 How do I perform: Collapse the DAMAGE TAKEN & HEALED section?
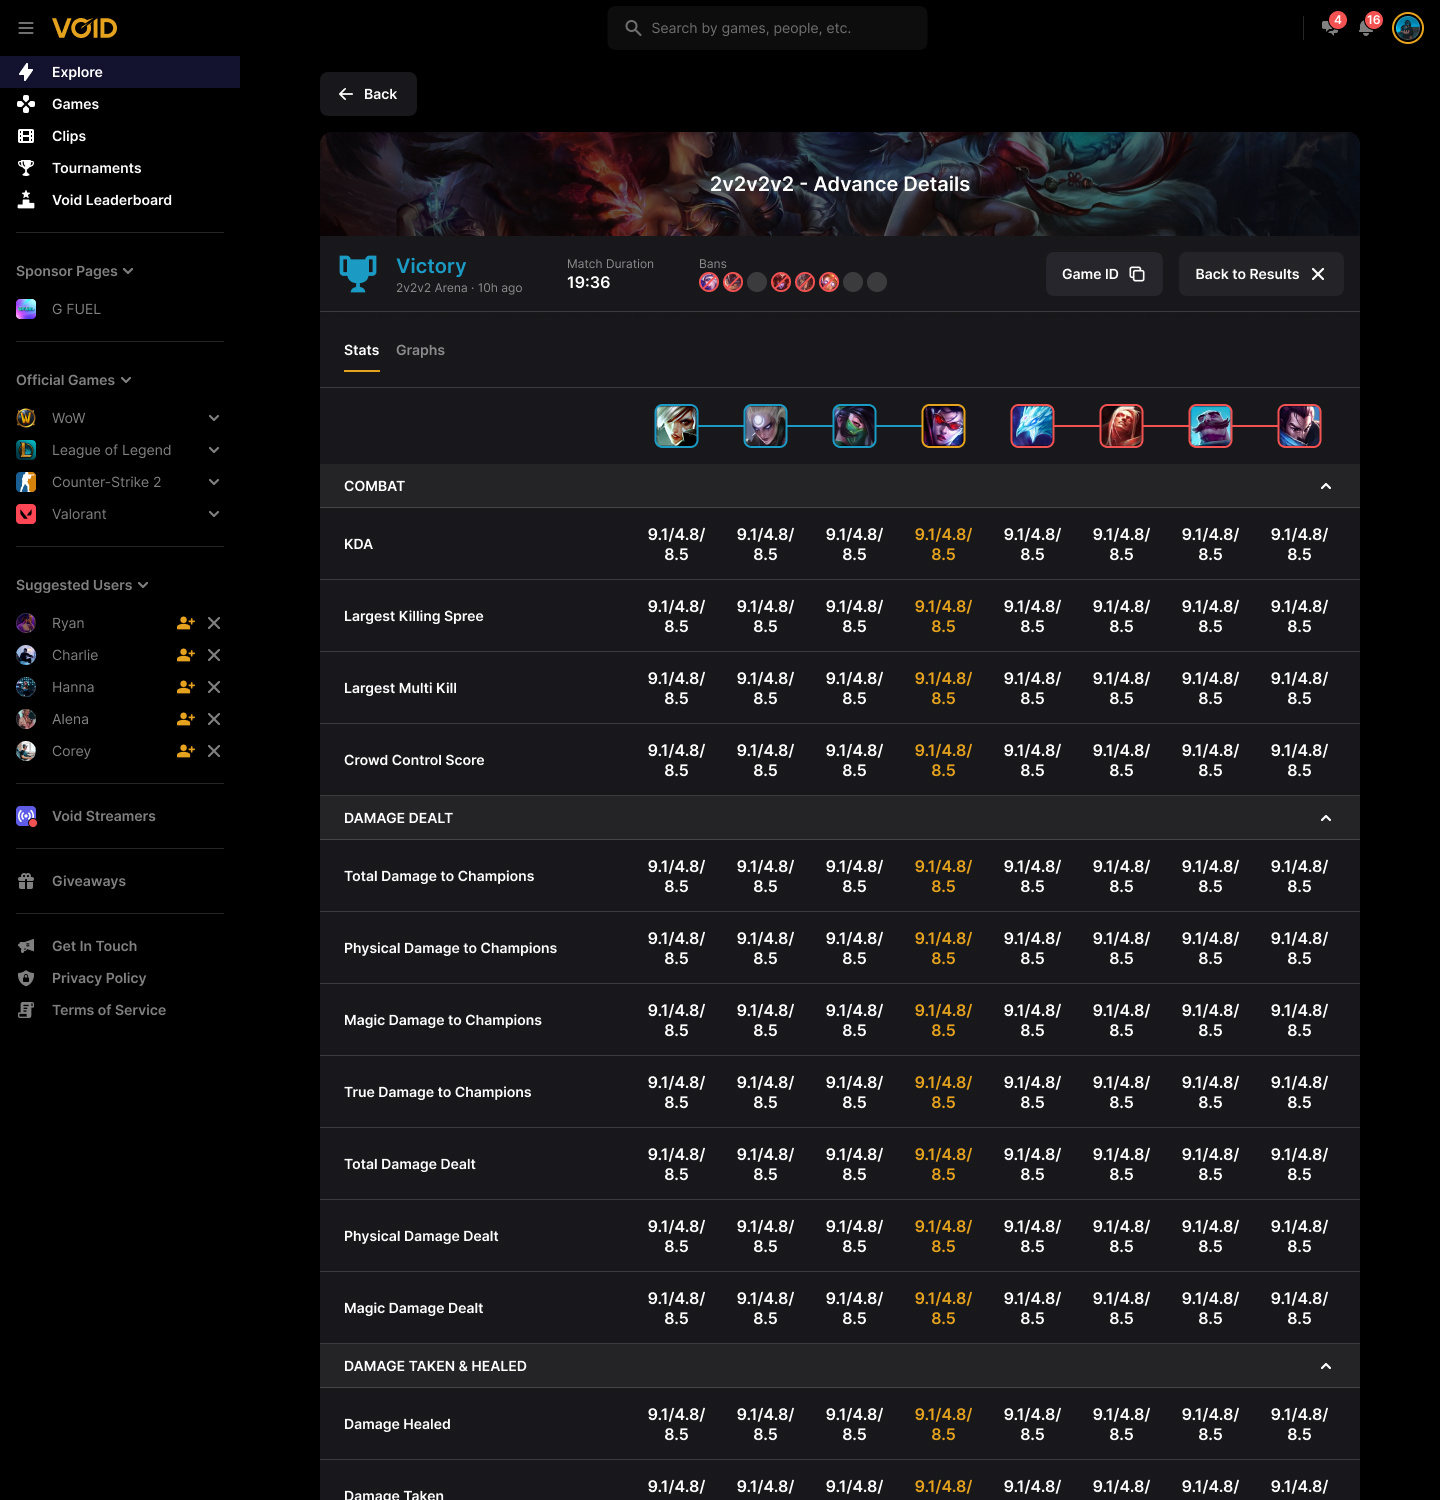[x=1326, y=1365]
